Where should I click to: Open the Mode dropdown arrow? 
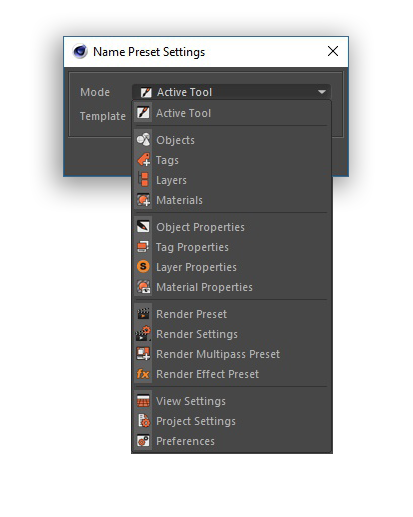322,92
